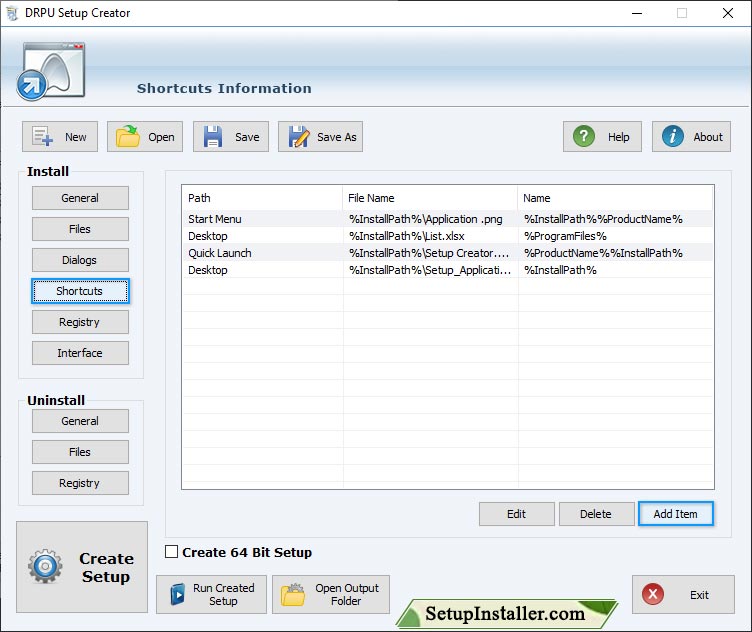752x632 pixels.
Task: Click the Shortcuts Information header icon
Action: (51, 72)
